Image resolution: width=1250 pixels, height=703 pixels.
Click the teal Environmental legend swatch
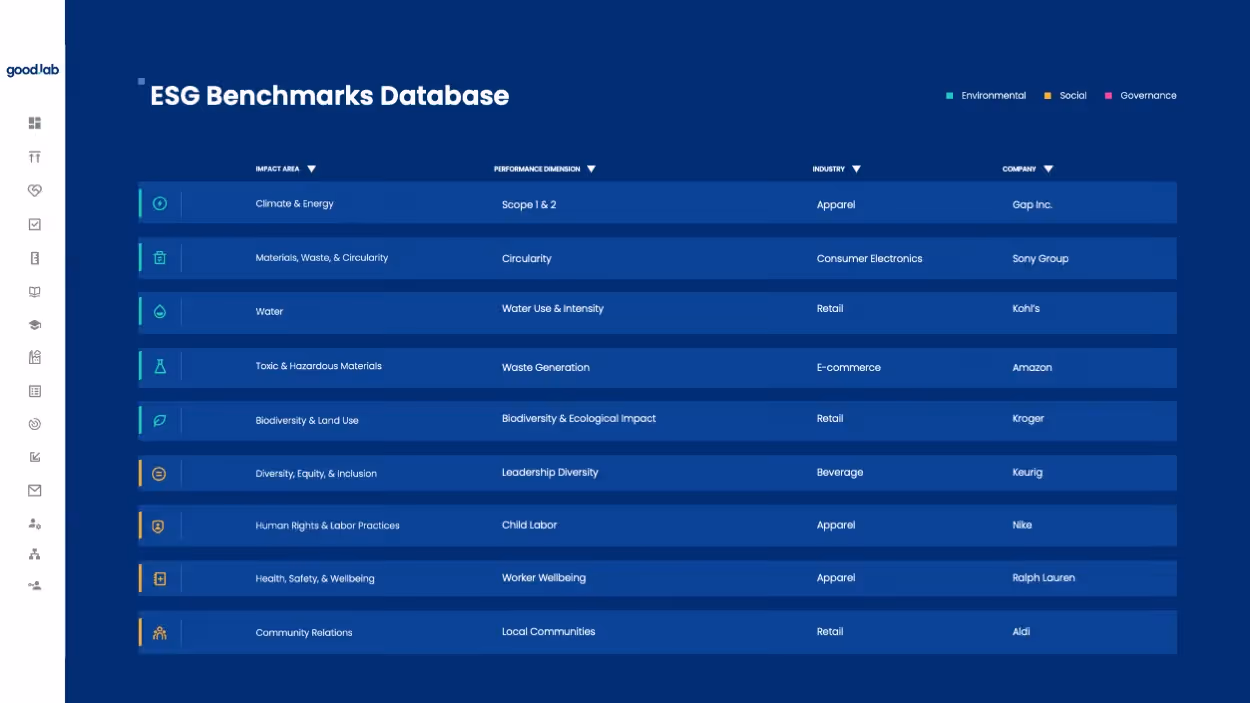click(x=949, y=96)
